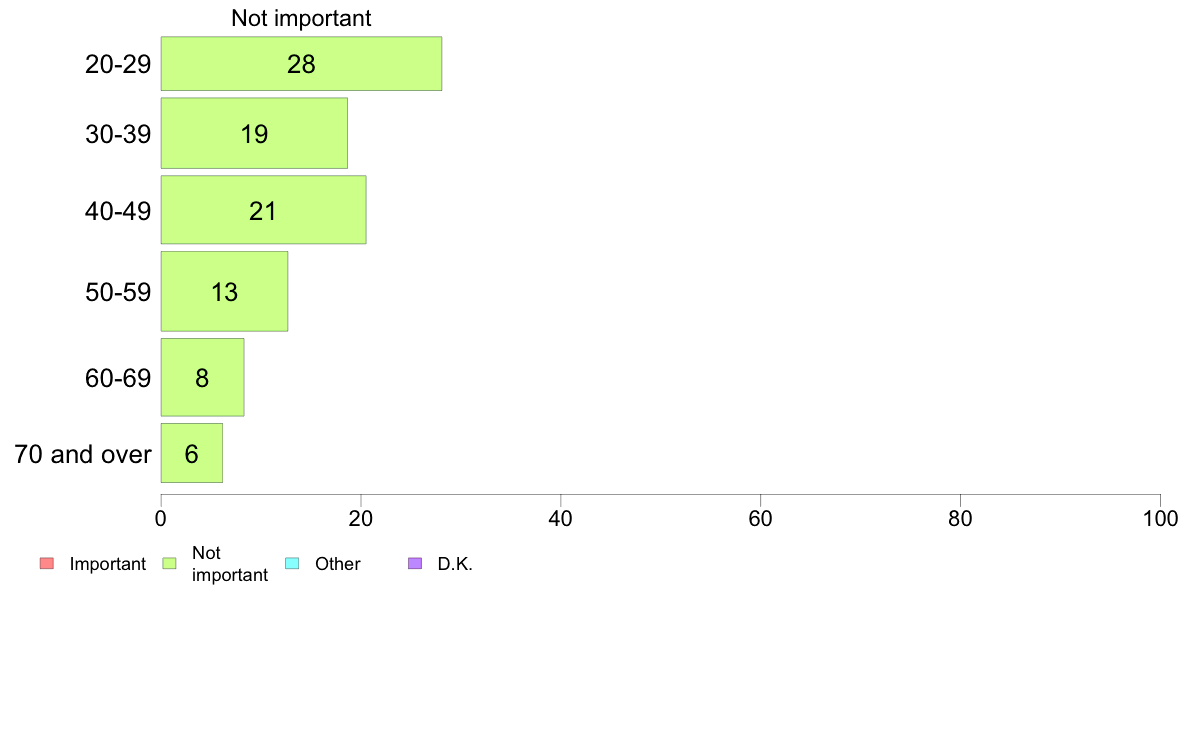
Task: Select the 60-69 bar showing 8
Action: (x=202, y=378)
